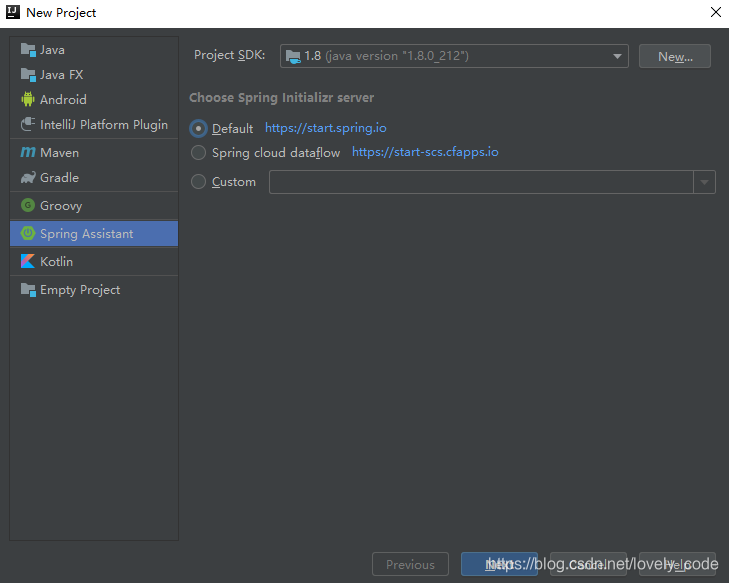This screenshot has width=729, height=583.
Task: Pick the Android project type
Action: 94,99
